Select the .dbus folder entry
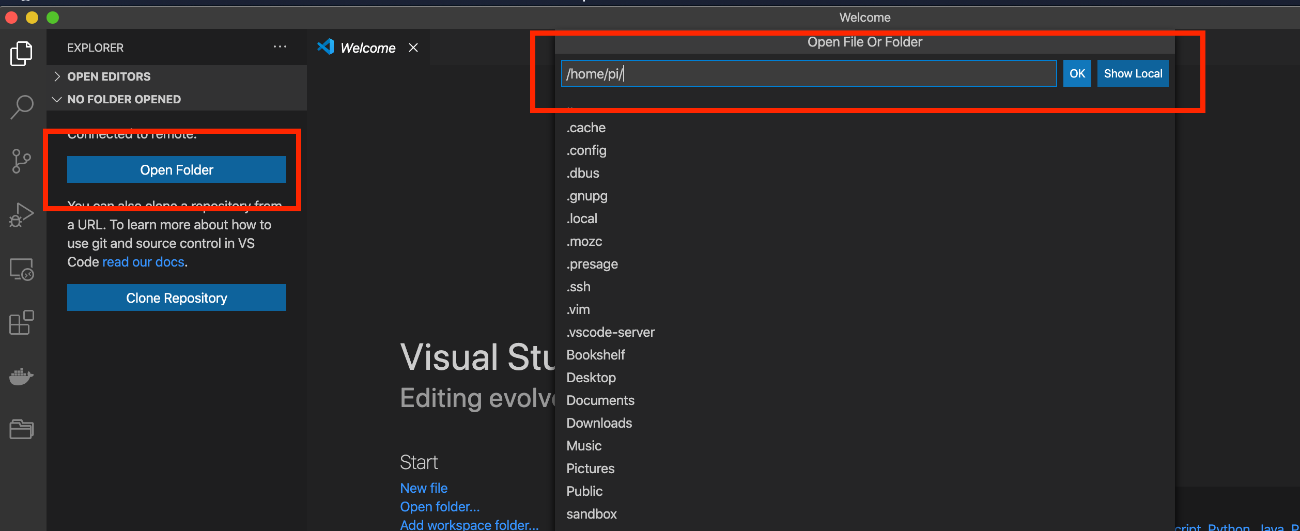The height and width of the screenshot is (531, 1300). 865,173
